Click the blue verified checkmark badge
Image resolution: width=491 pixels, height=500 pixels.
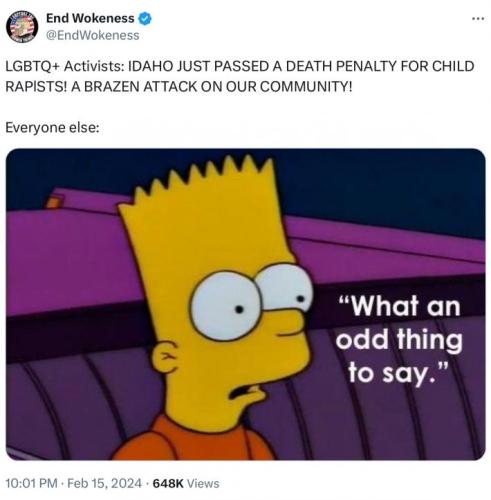pyautogui.click(x=145, y=19)
